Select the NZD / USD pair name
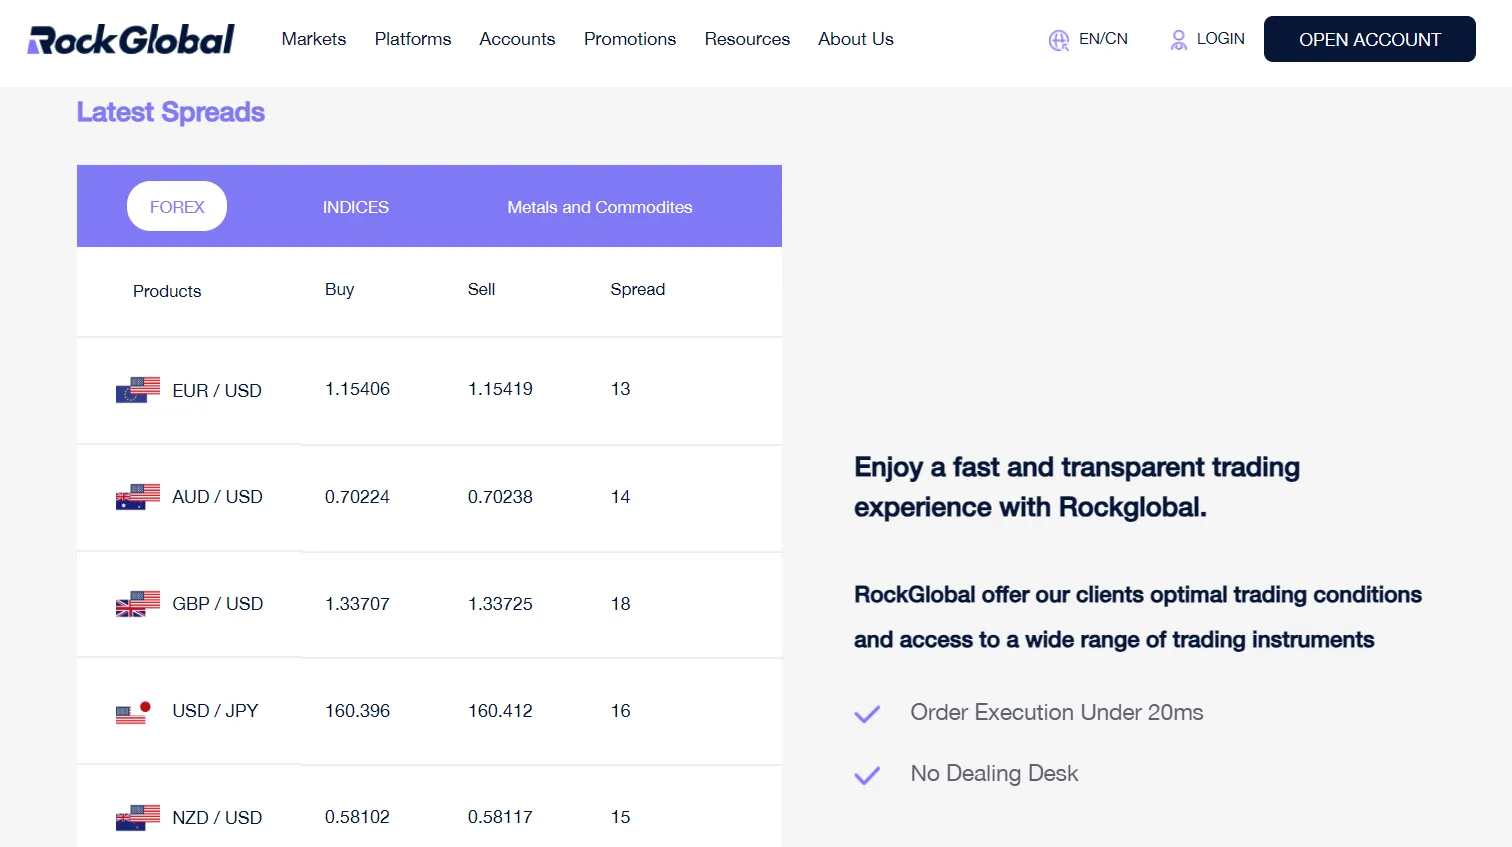1512x847 pixels. [x=217, y=818]
